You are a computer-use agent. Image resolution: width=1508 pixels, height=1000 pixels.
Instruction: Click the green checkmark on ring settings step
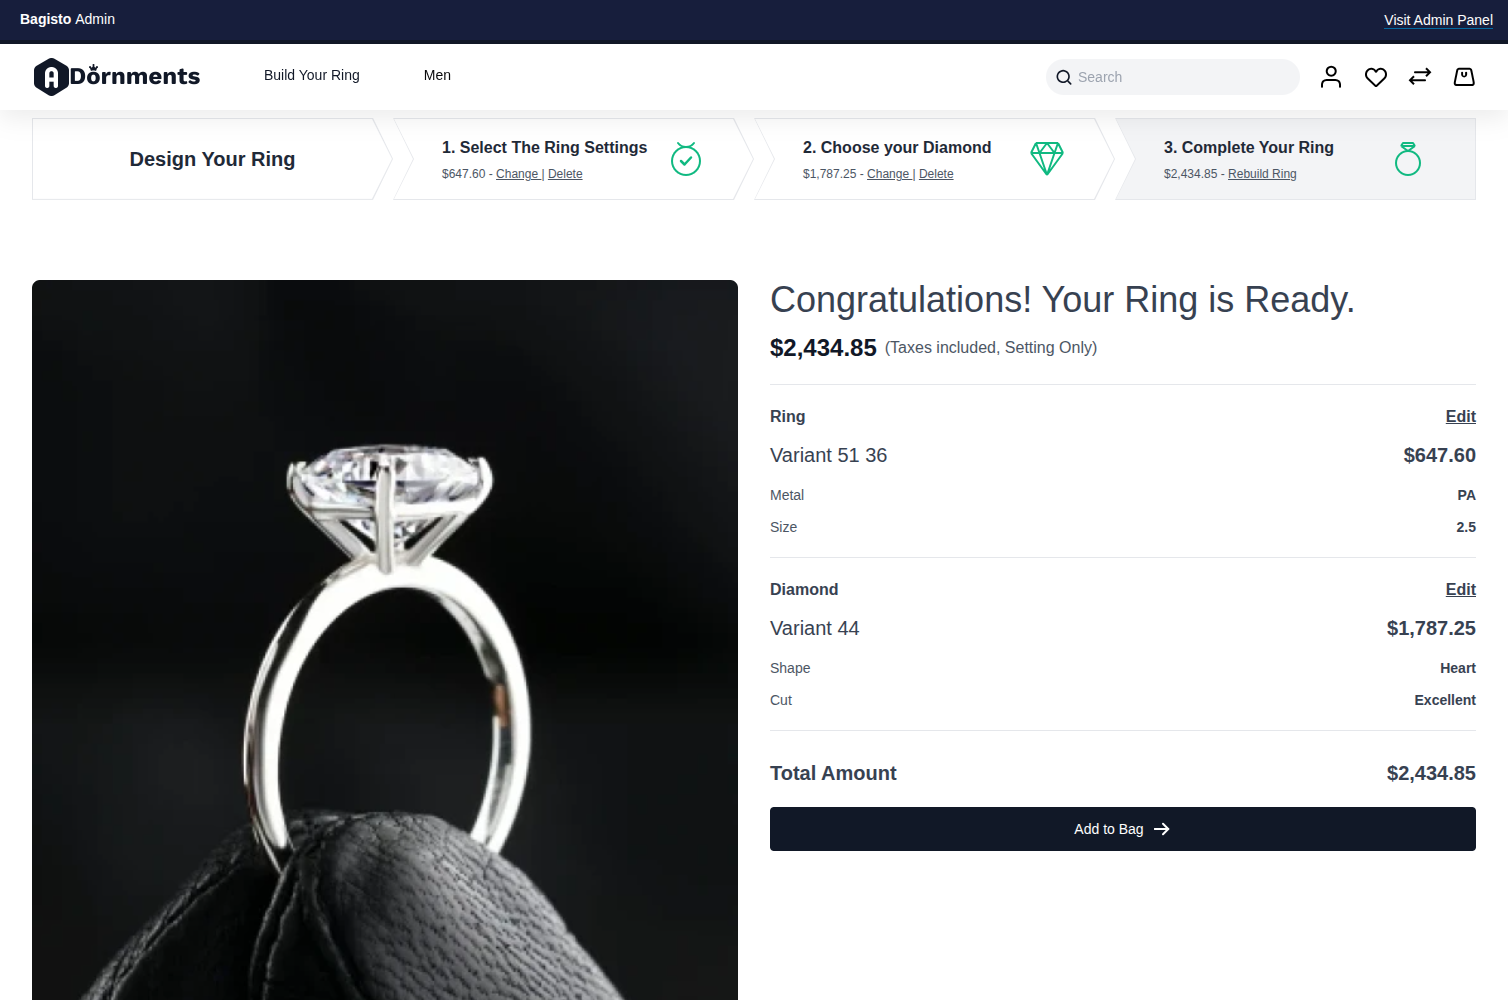click(686, 158)
